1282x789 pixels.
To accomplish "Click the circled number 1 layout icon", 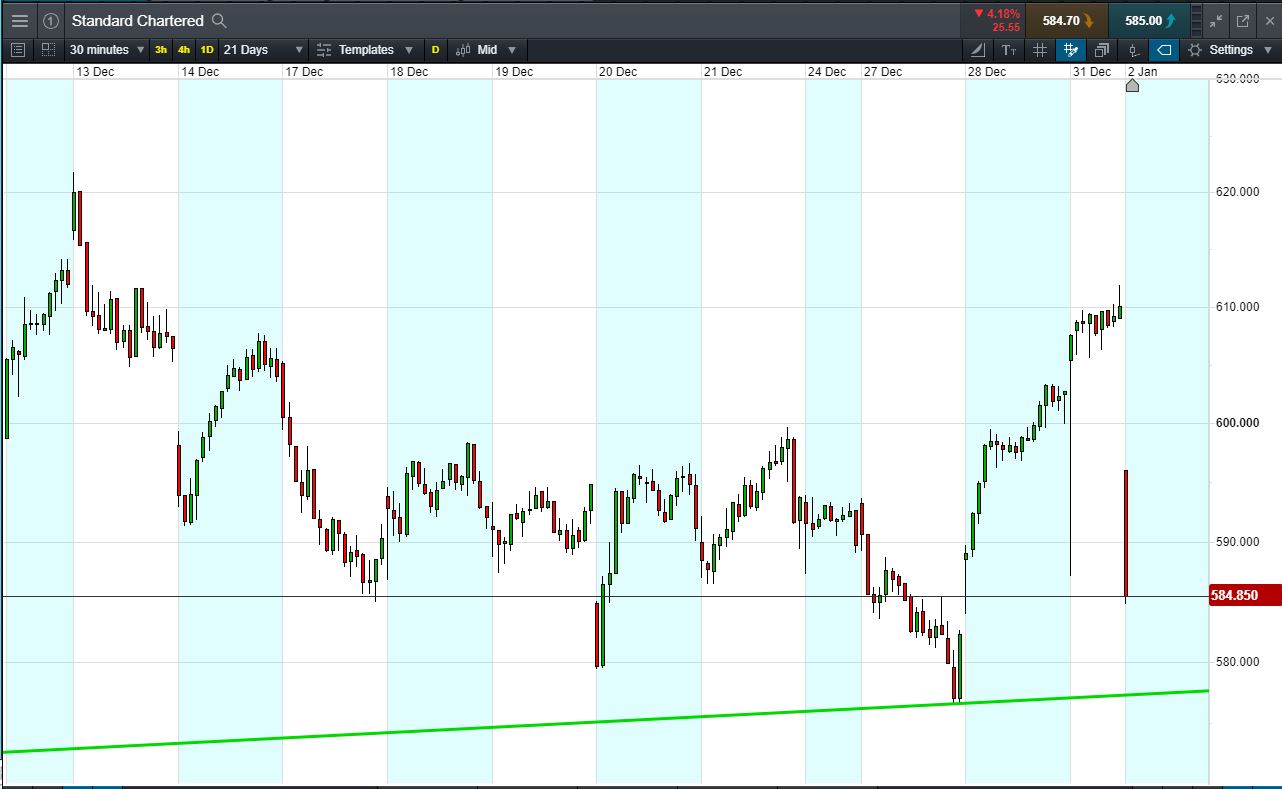I will click(51, 20).
